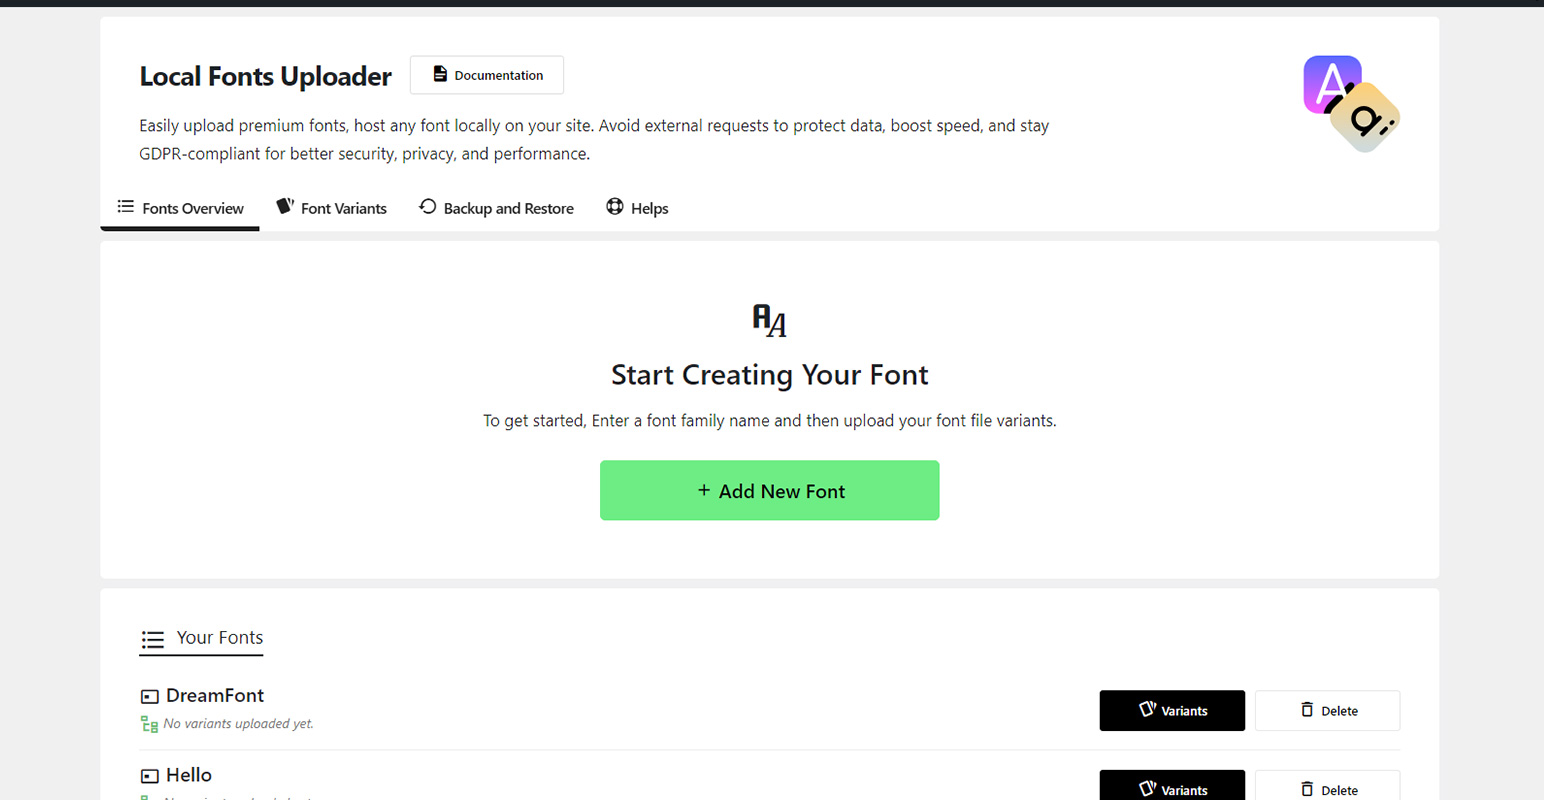Click the 'To get started' instruction text
This screenshot has width=1544, height=800.
[x=770, y=421]
